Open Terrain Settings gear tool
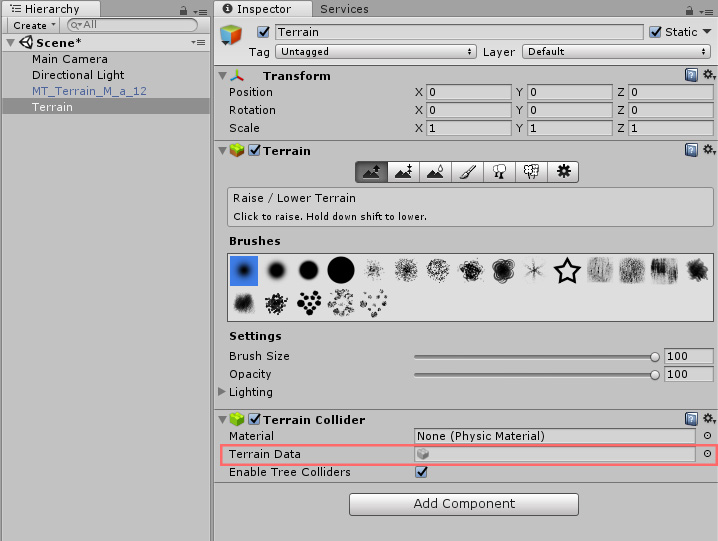718x541 pixels. point(563,172)
